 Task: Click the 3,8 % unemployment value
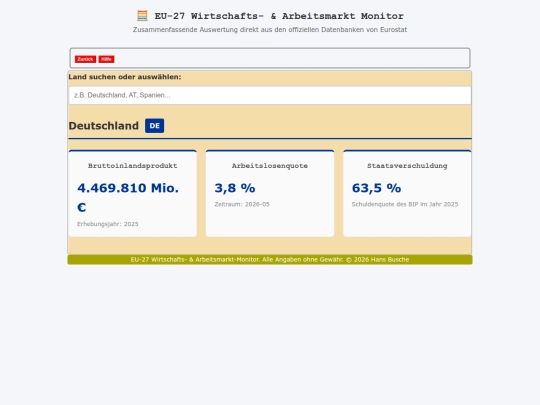click(x=235, y=188)
